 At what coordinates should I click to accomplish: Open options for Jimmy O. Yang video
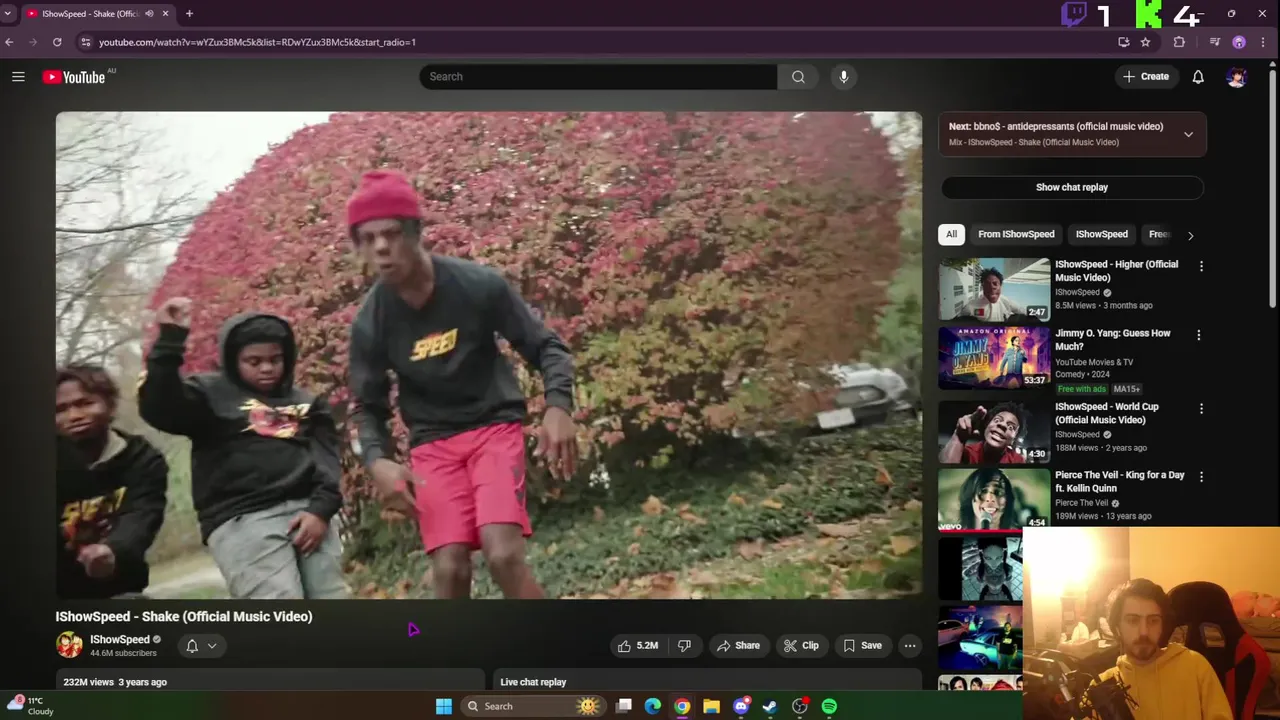coord(1199,335)
